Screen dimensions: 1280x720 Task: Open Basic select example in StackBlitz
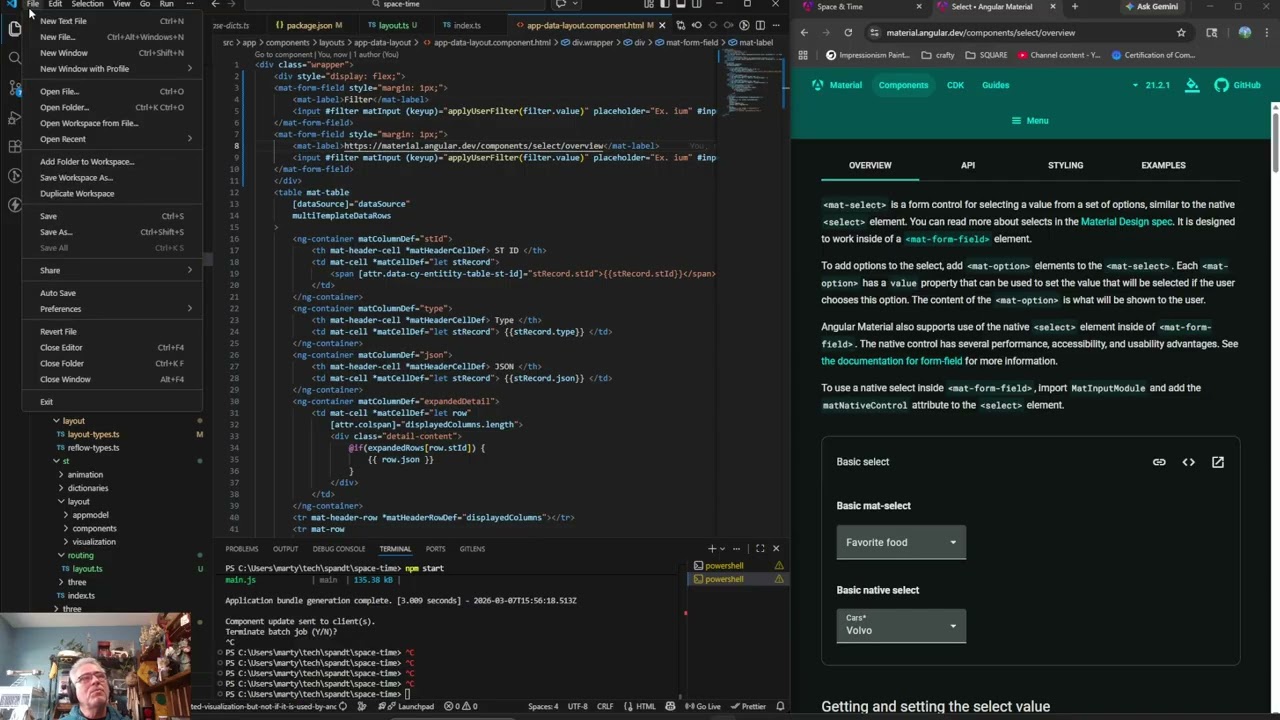tap(1217, 462)
